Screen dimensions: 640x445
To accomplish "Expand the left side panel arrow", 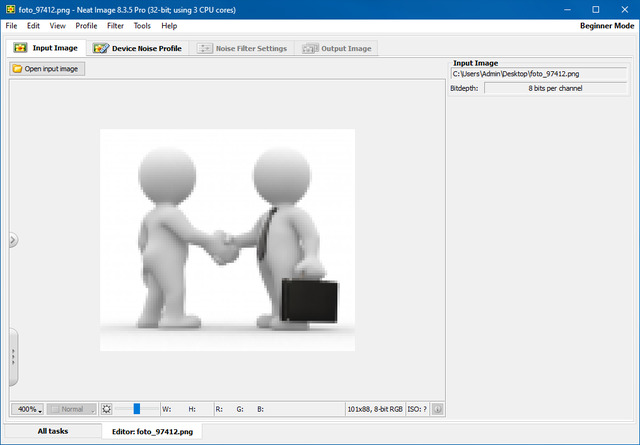I will [13, 240].
